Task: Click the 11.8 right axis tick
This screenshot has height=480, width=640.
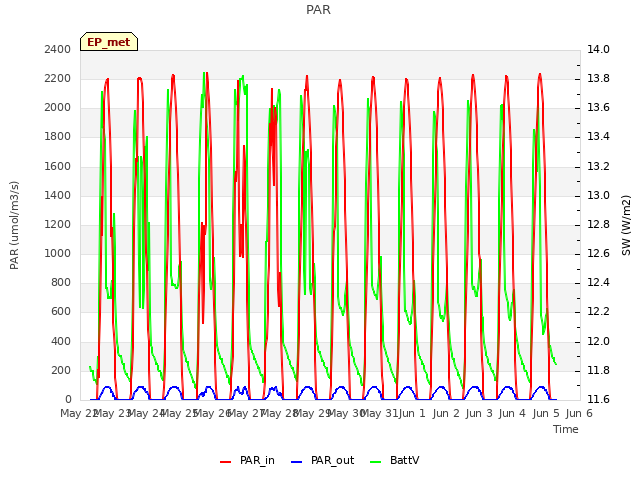Action: (x=598, y=371)
